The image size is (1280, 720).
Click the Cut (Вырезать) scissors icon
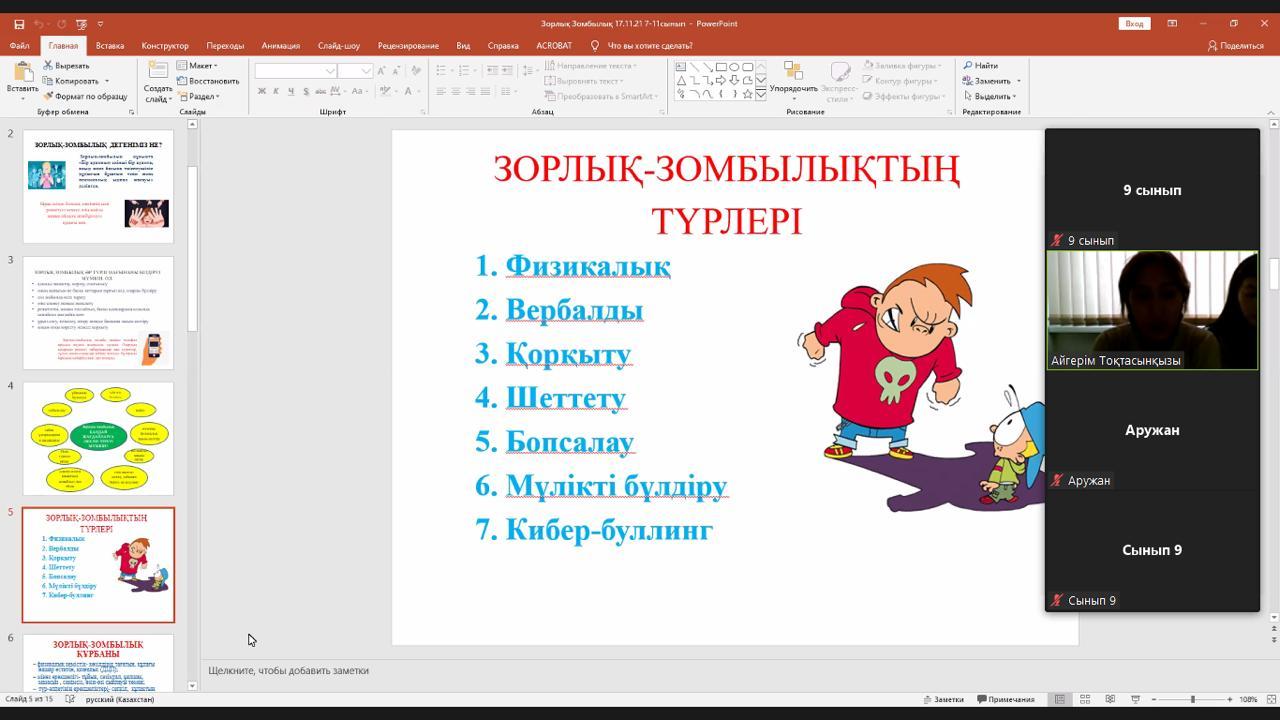[48, 66]
